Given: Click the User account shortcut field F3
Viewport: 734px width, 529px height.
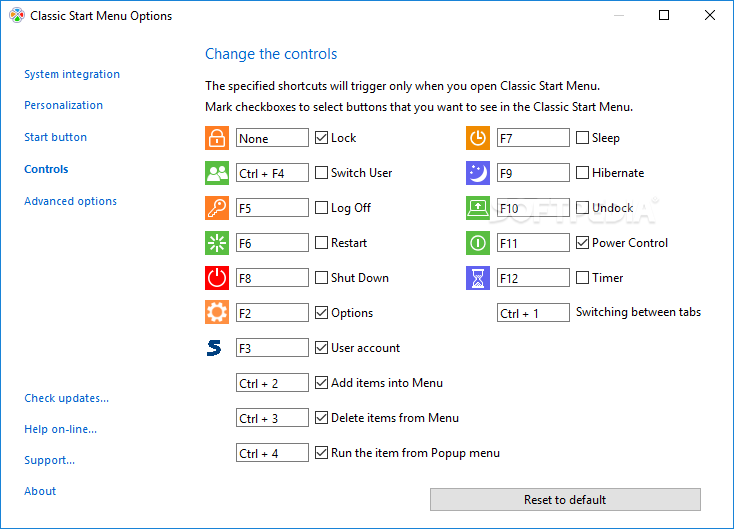Looking at the screenshot, I should (x=272, y=348).
